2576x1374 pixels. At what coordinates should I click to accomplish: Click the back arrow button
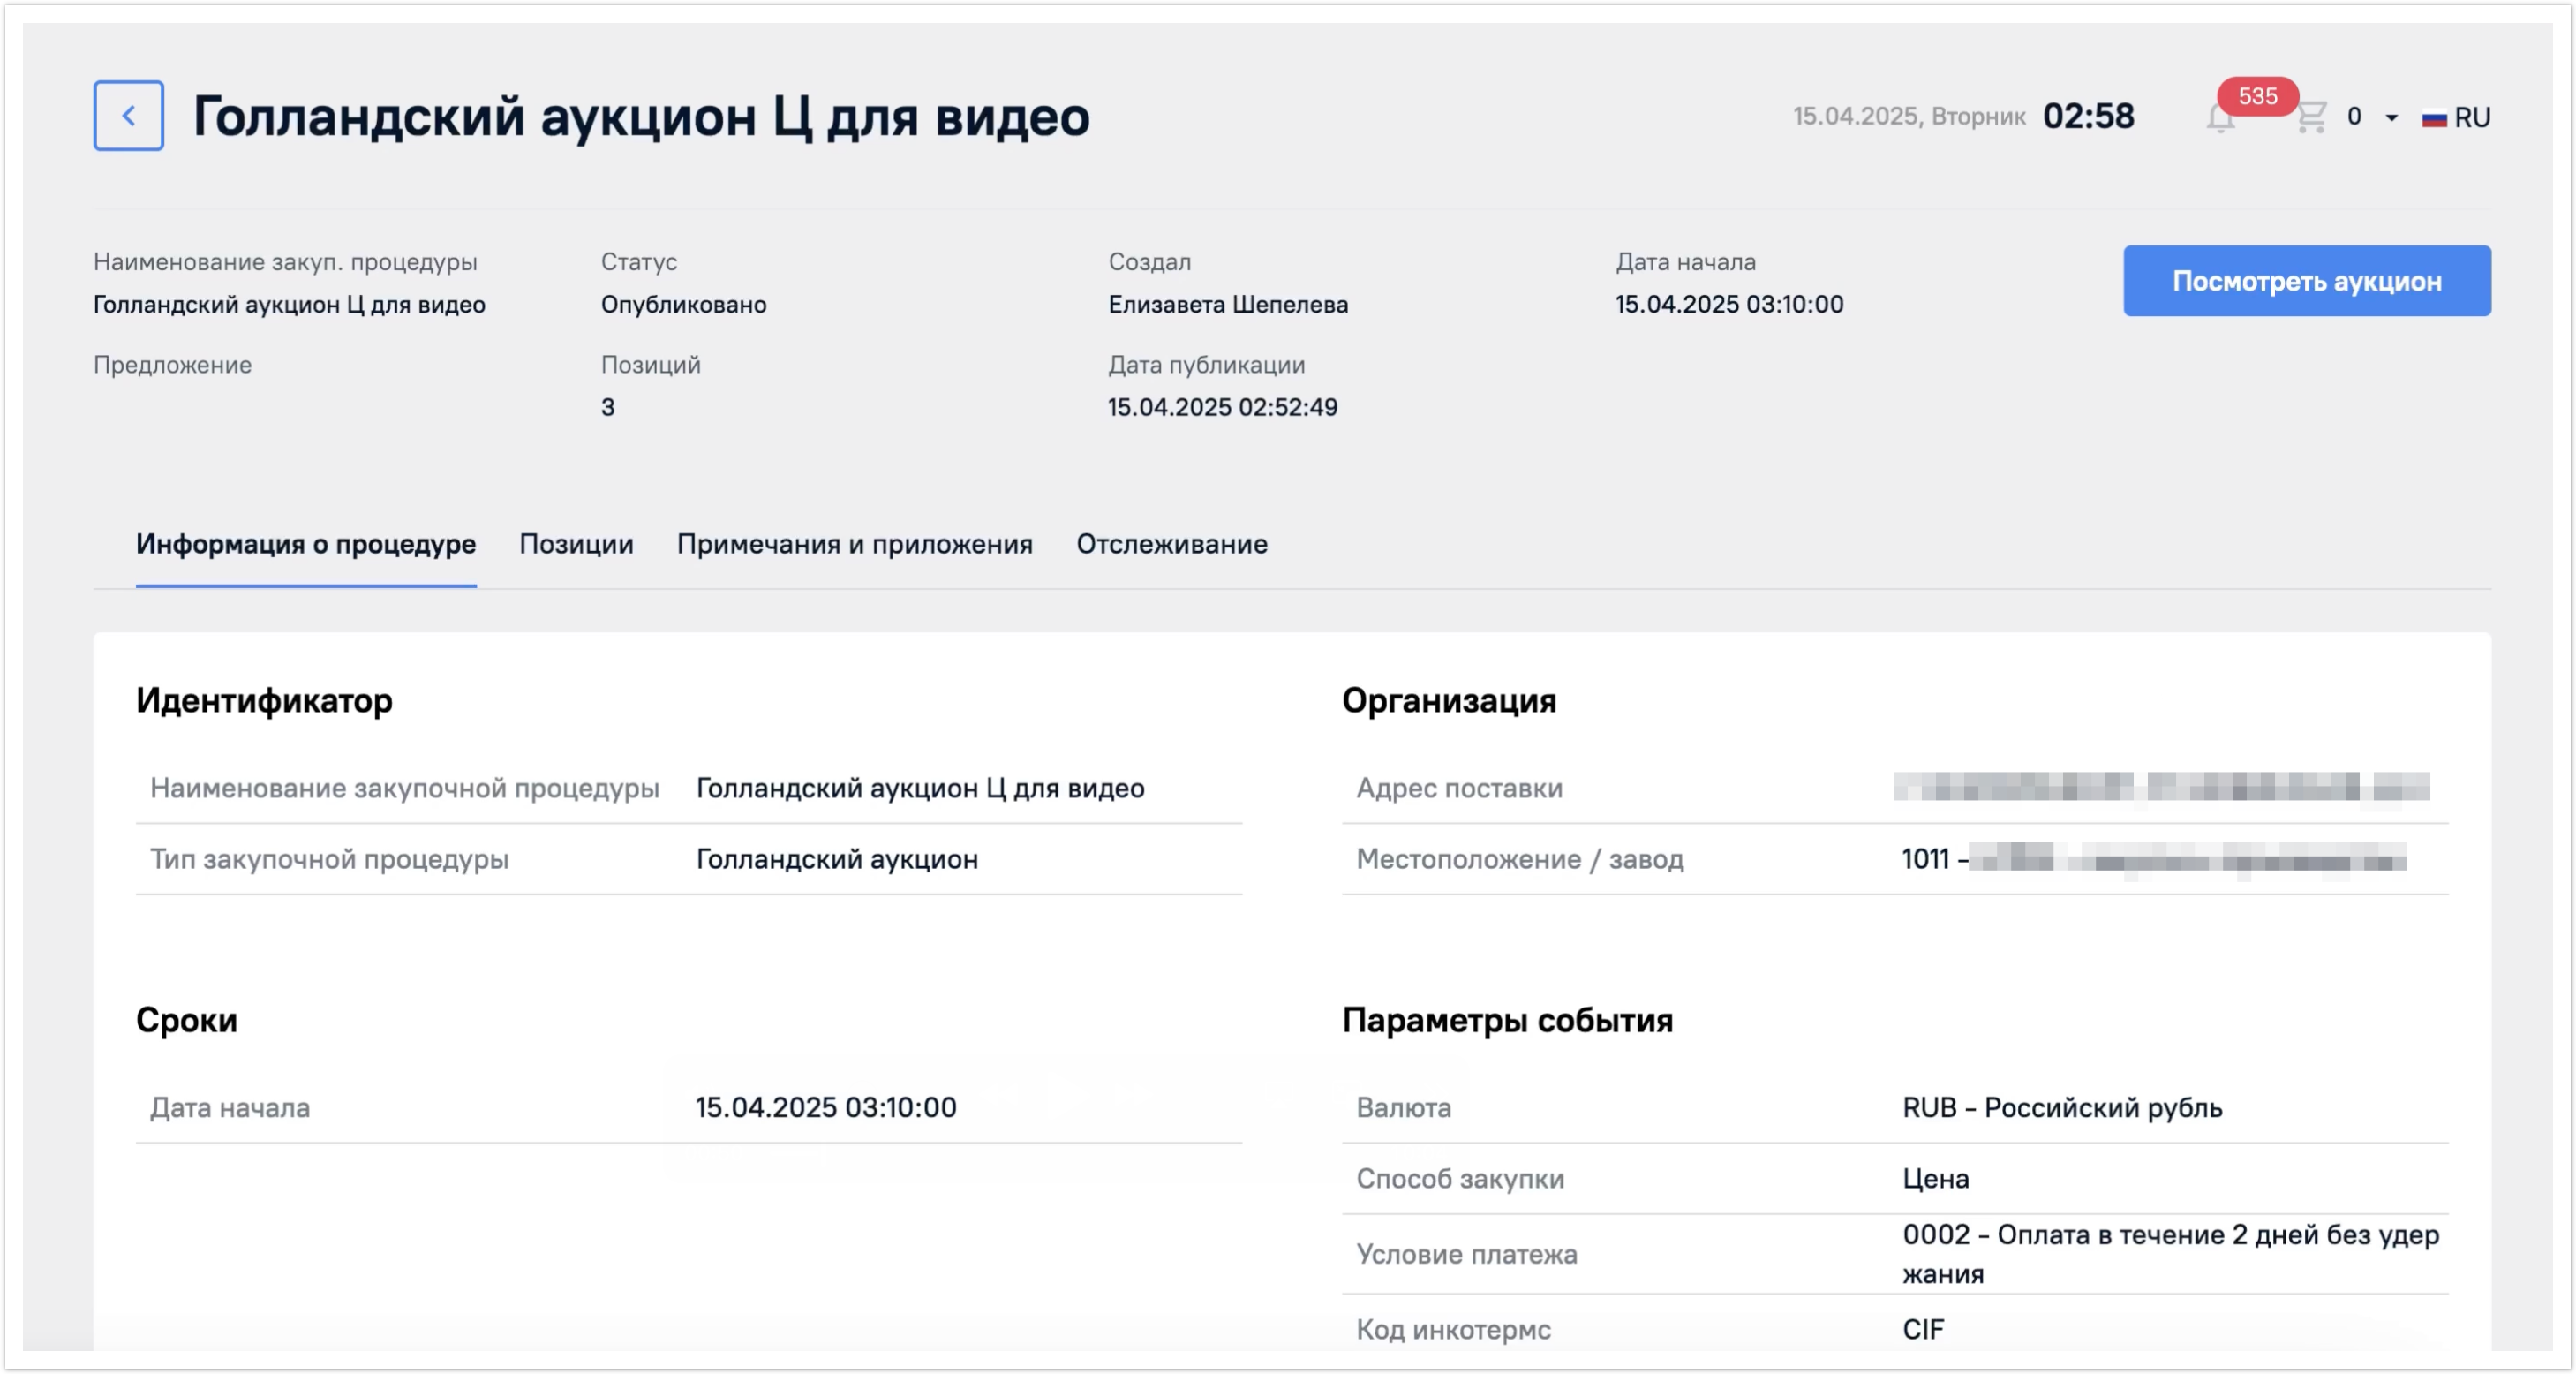coord(128,116)
